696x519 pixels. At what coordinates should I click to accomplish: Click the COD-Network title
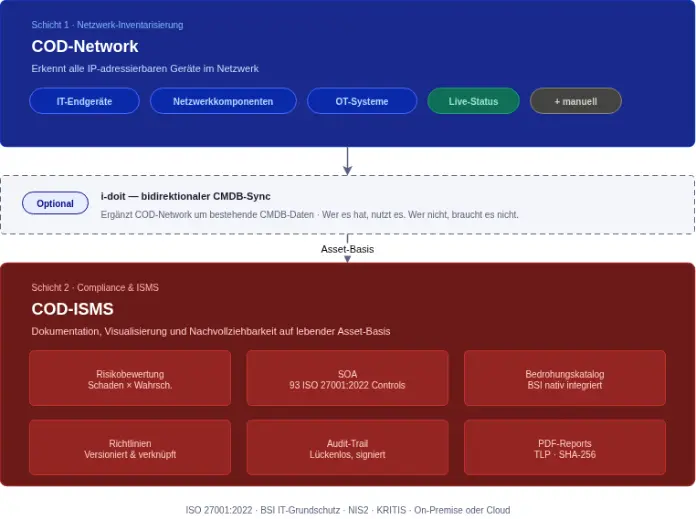tap(85, 46)
